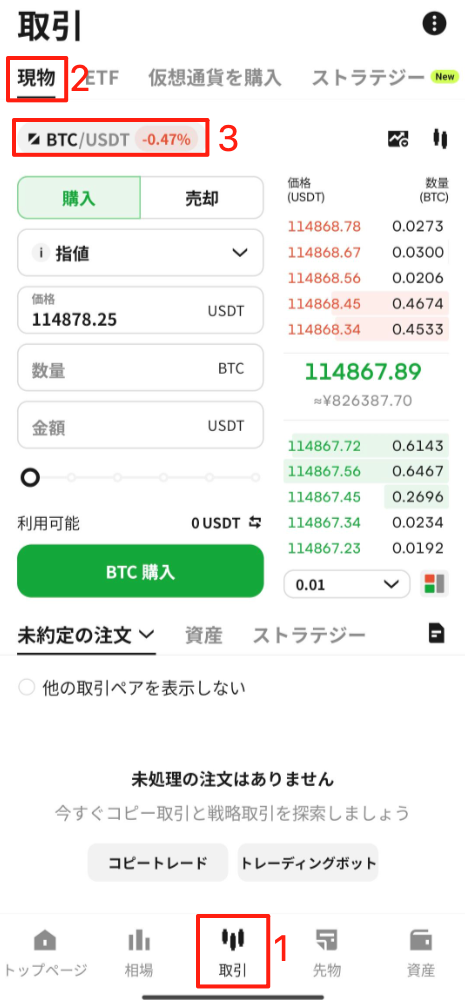The height and width of the screenshot is (1002, 466).
Task: Swap available USDT balance via the transfer arrows
Action: click(x=255, y=523)
